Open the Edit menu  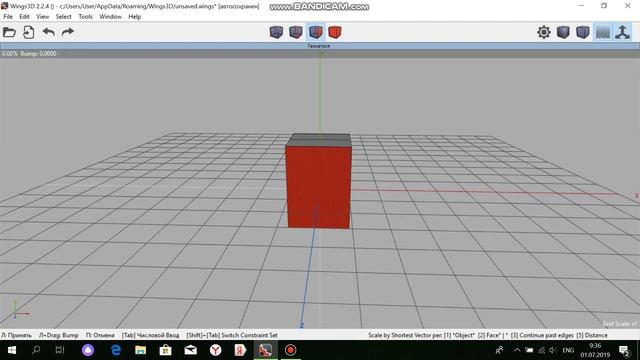click(24, 17)
